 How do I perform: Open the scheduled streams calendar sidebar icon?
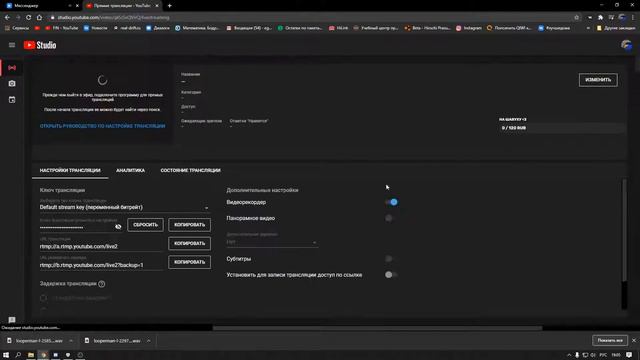tap(12, 100)
